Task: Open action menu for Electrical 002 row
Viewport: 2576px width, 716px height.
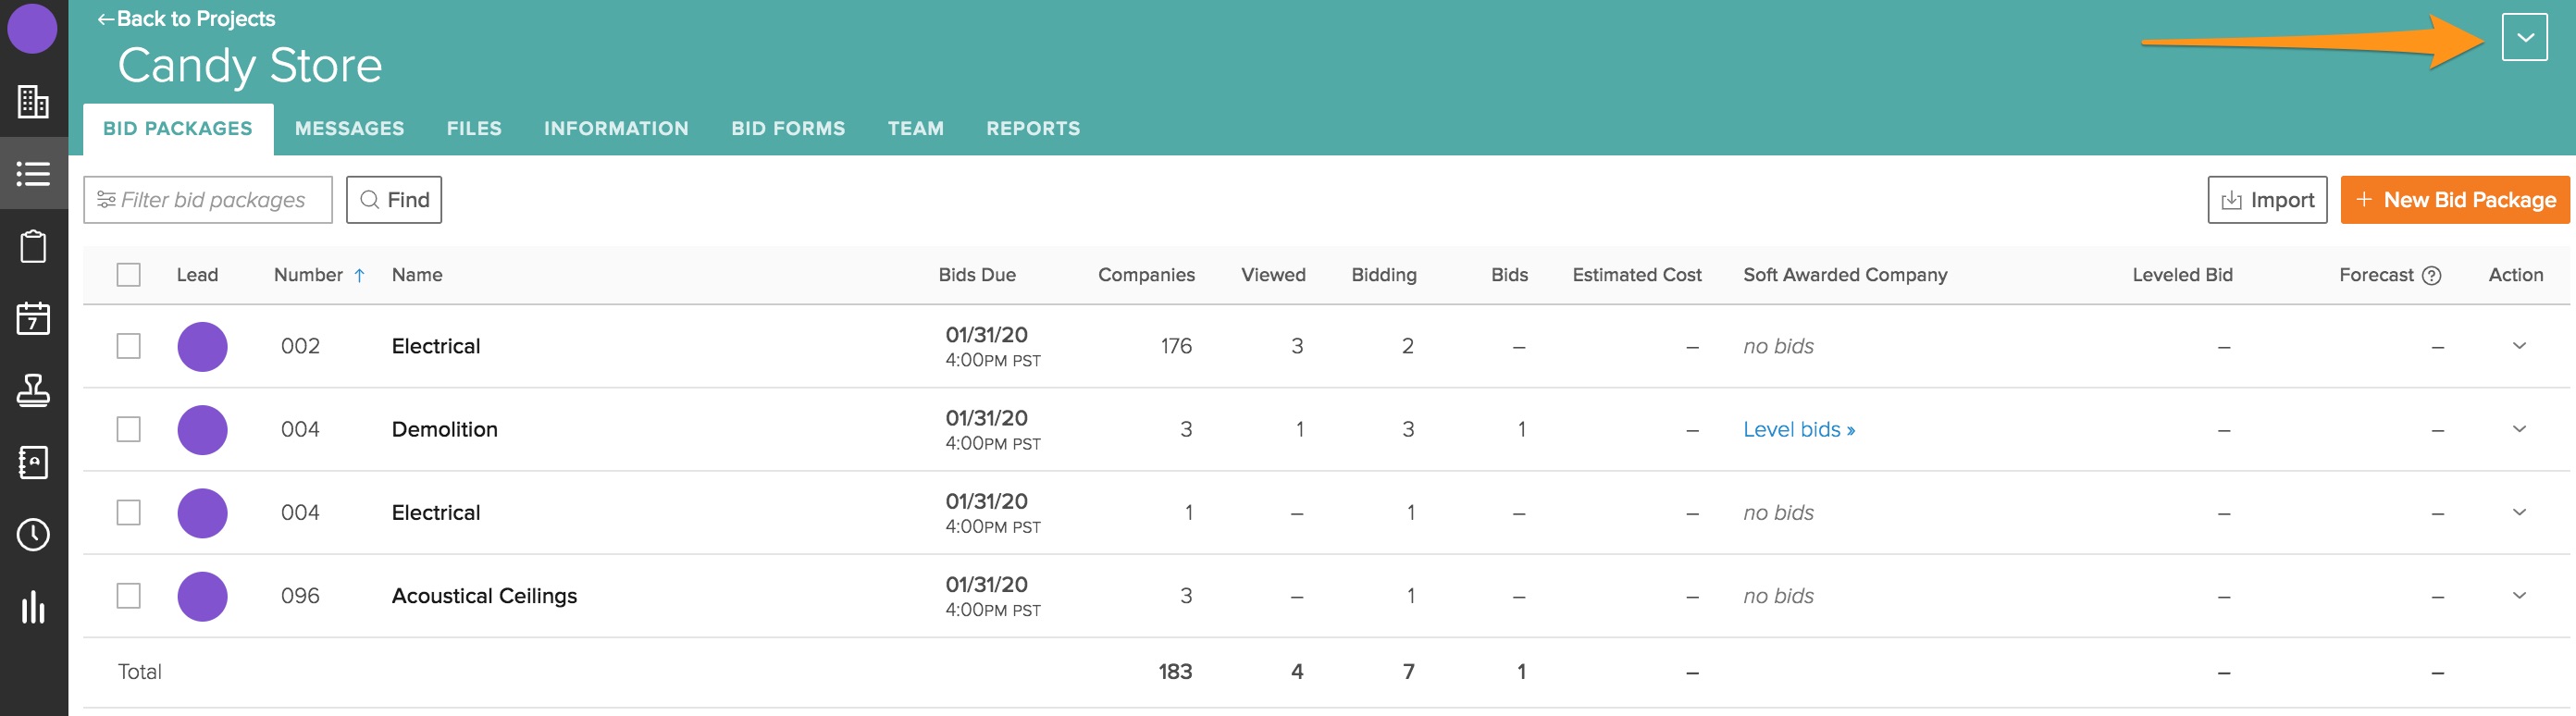Action: (x=2518, y=346)
